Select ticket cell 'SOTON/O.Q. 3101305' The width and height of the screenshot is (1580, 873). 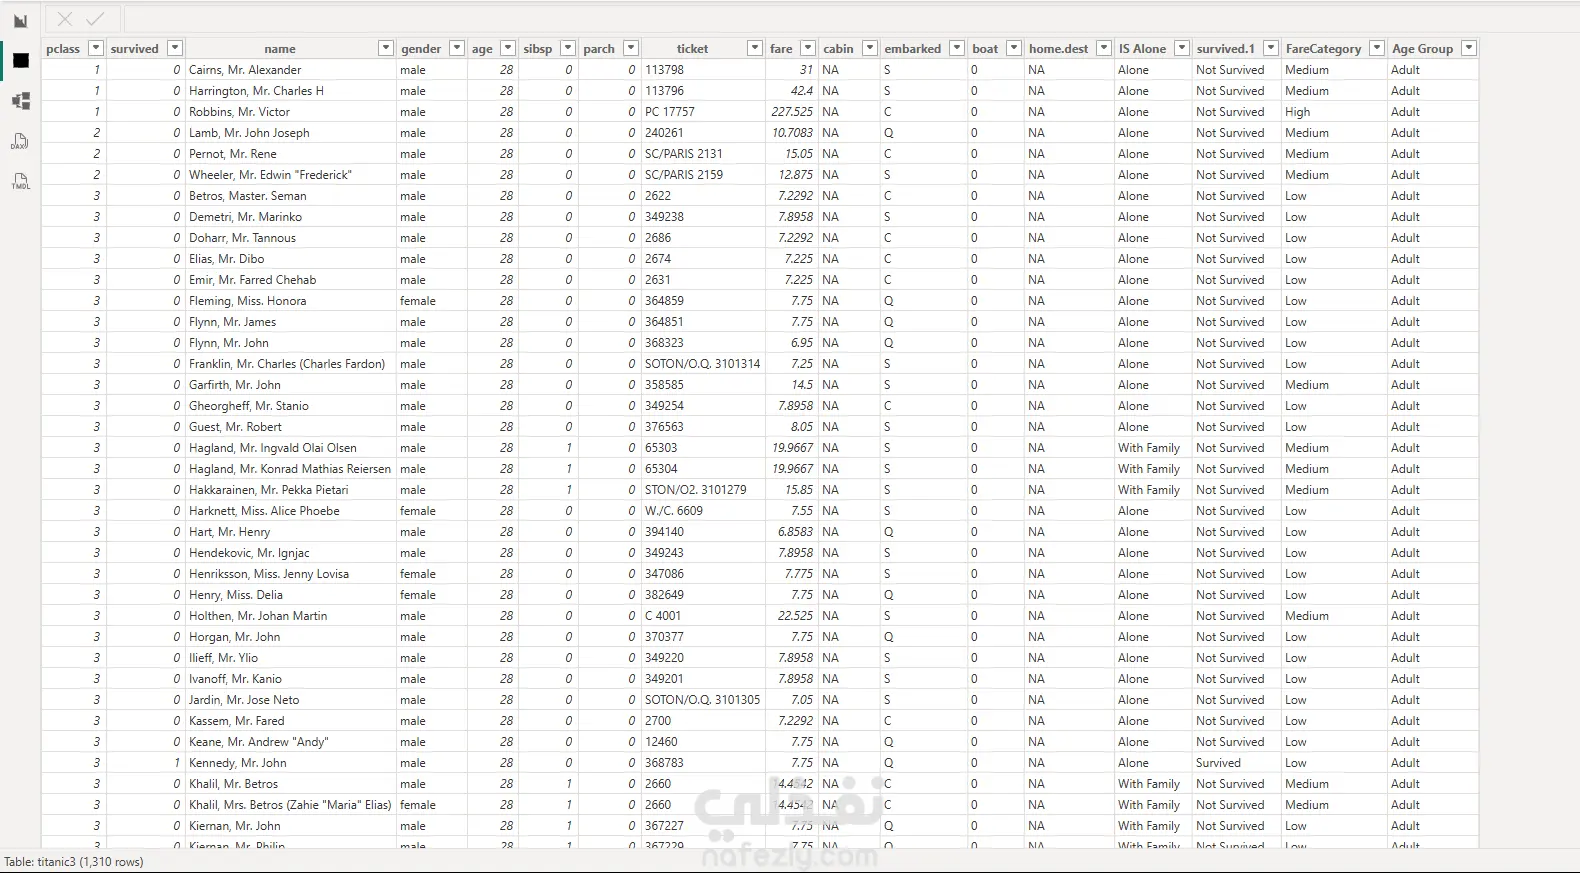tap(702, 700)
